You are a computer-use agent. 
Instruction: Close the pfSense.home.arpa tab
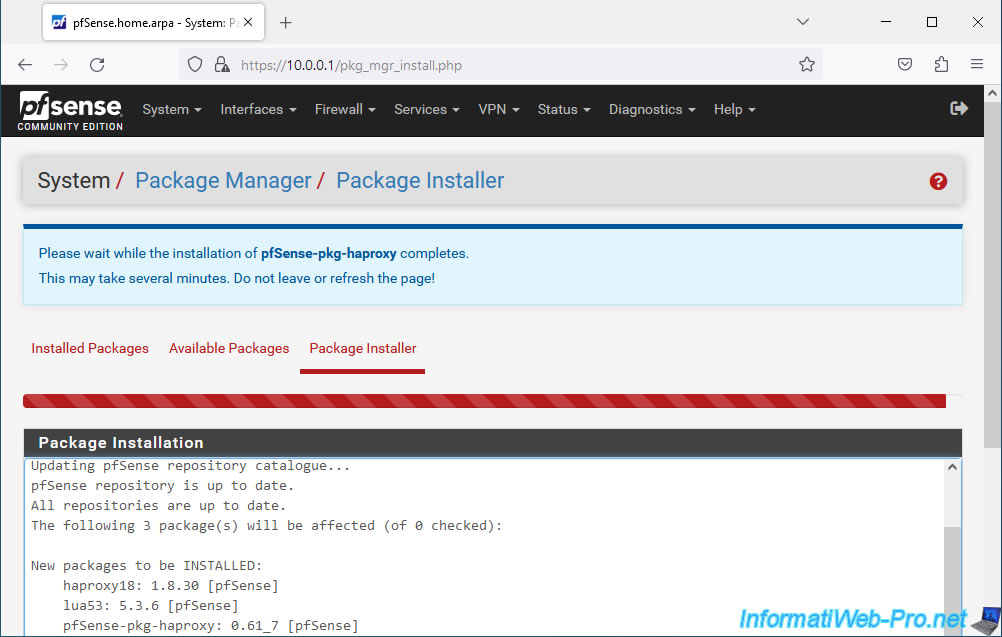(249, 22)
